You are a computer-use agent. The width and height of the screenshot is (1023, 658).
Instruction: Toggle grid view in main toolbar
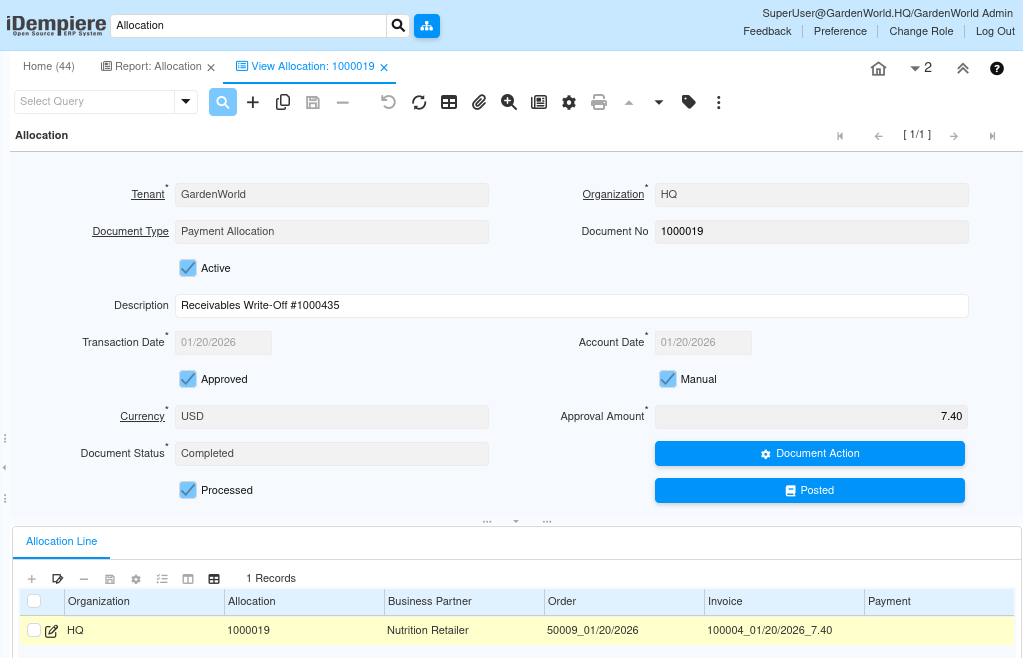(449, 102)
